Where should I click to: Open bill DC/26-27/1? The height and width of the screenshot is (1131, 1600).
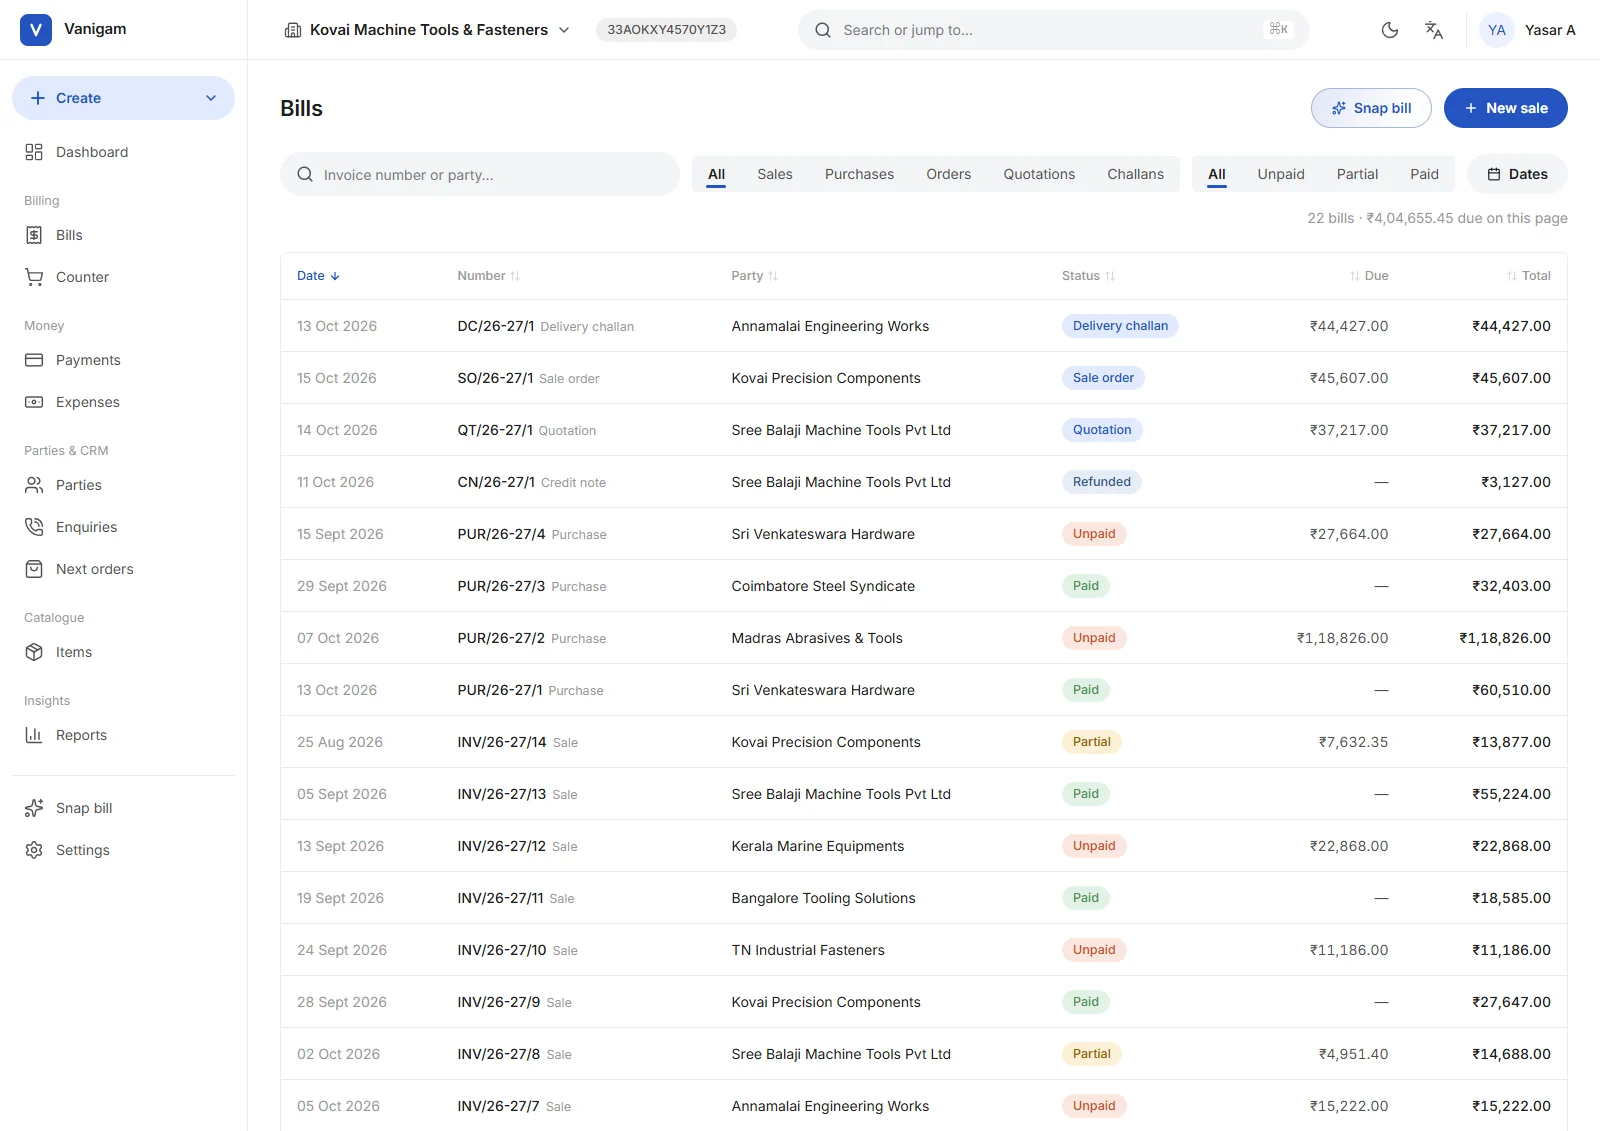(x=496, y=326)
